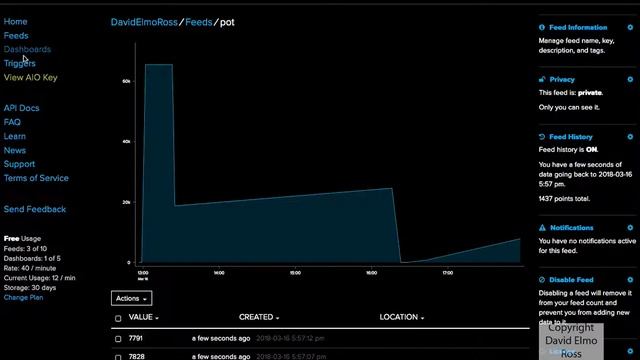Click the 'Storage: 30 days' text
This screenshot has height=360, width=640.
[x=30, y=288]
